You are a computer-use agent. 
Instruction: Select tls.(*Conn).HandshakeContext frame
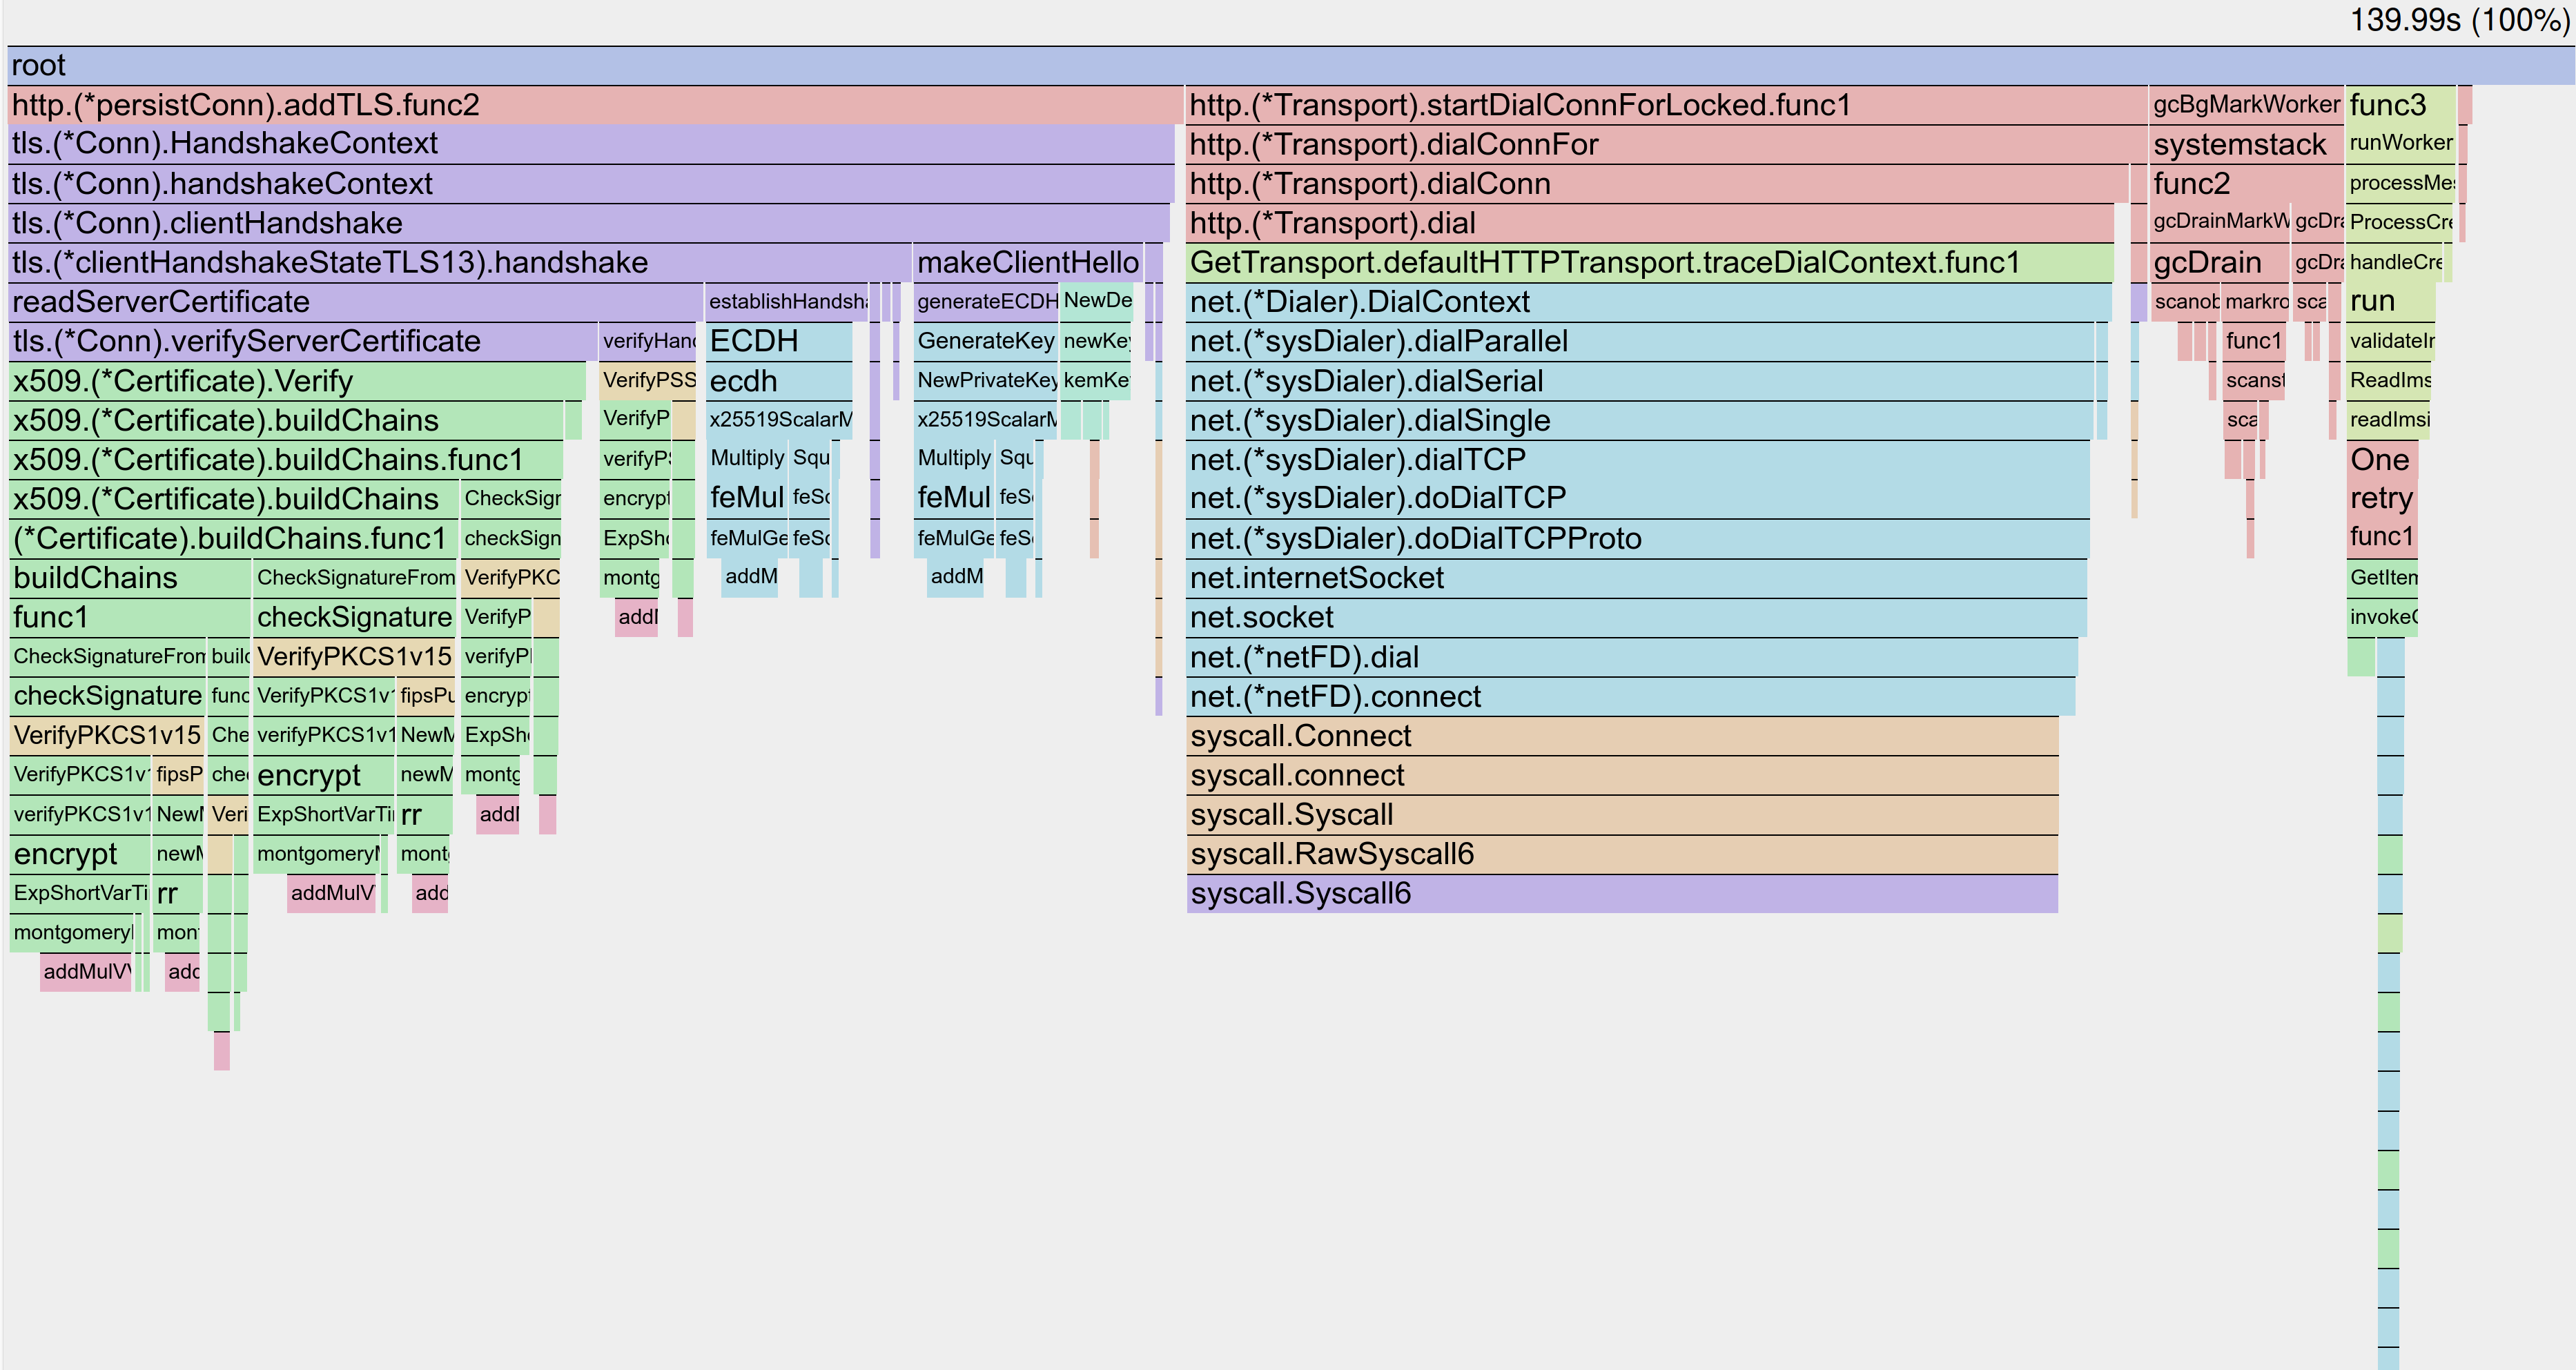(591, 144)
